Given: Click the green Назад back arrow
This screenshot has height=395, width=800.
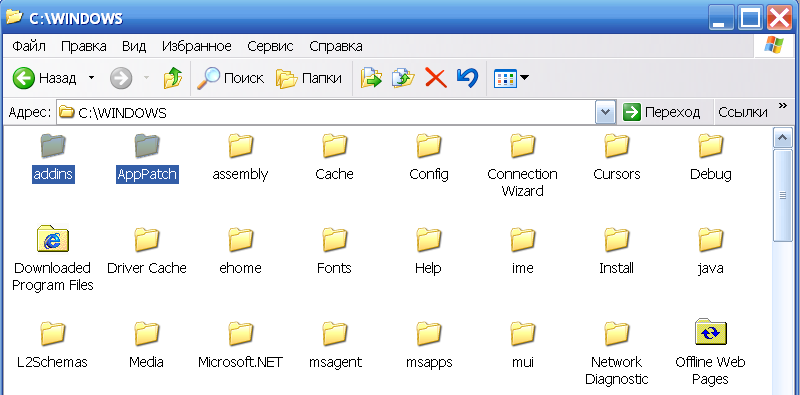Looking at the screenshot, I should [23, 78].
